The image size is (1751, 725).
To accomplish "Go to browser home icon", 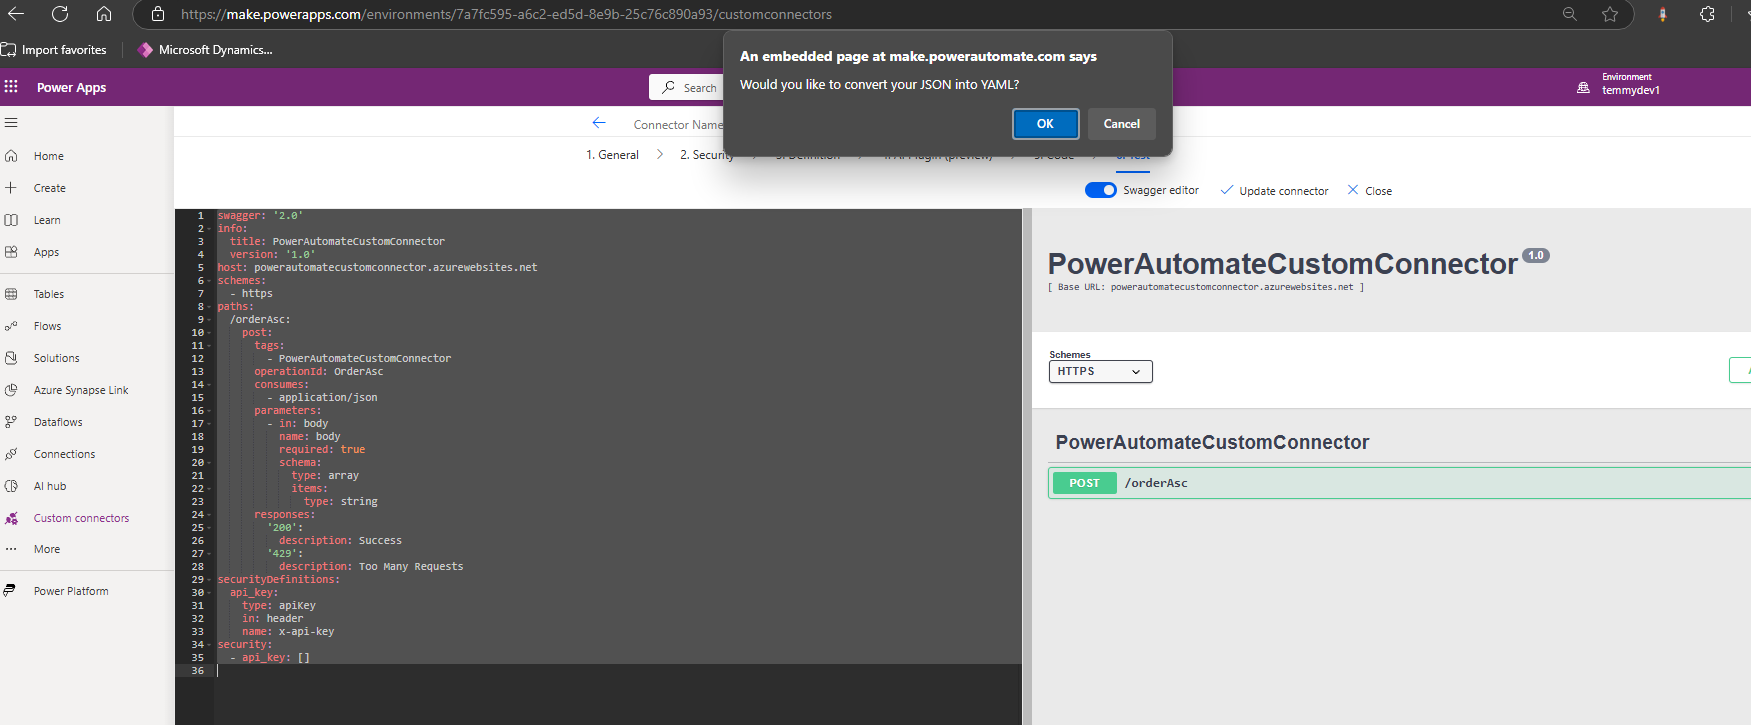I will point(104,14).
